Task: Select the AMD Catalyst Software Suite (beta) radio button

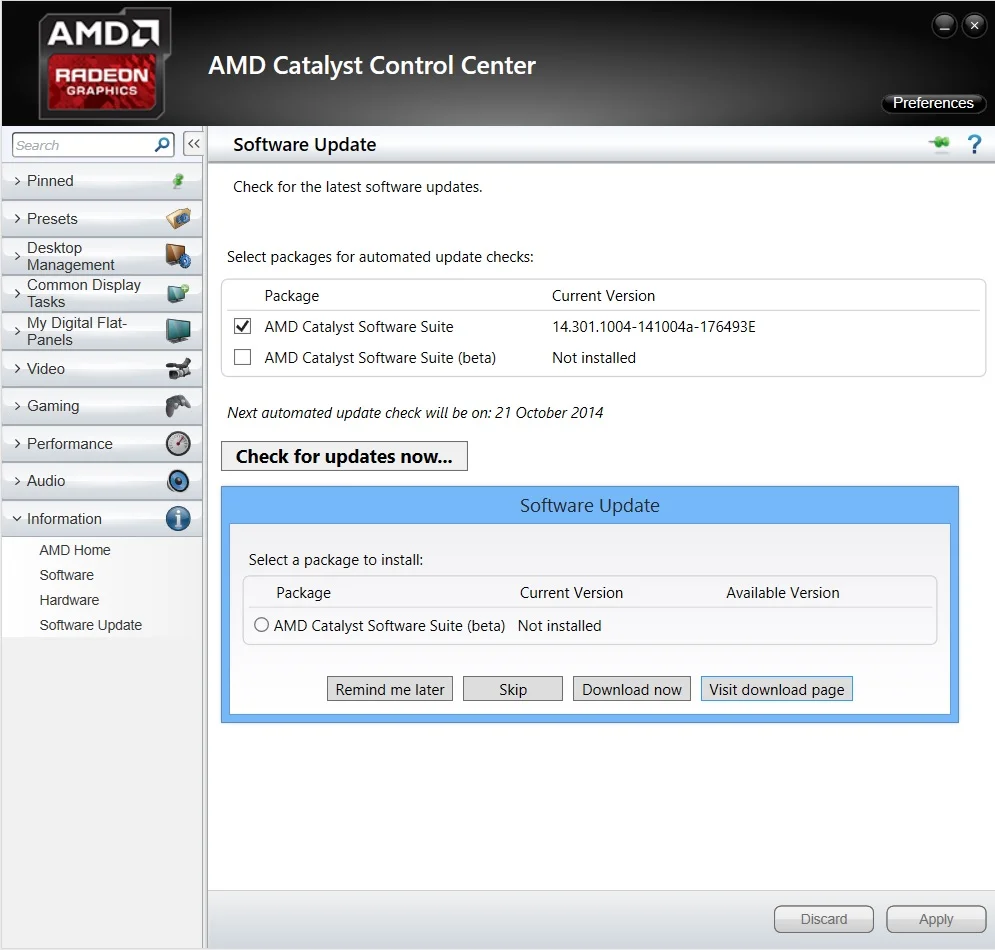Action: (261, 625)
